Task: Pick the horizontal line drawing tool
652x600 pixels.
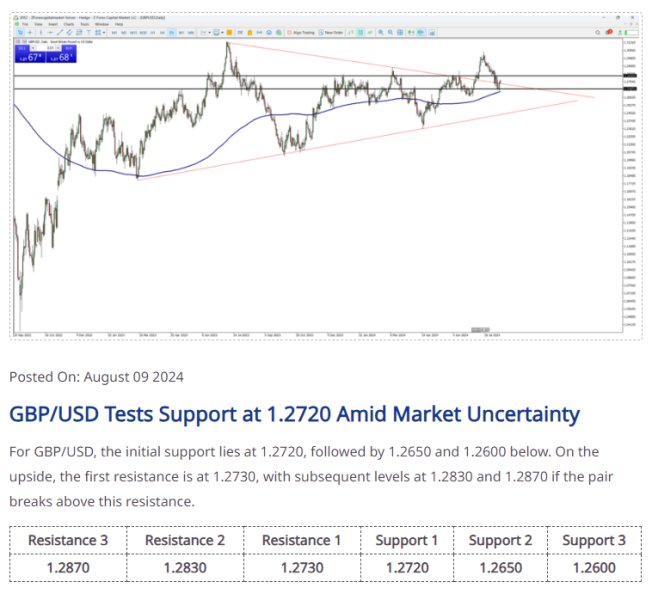Action: coord(50,32)
